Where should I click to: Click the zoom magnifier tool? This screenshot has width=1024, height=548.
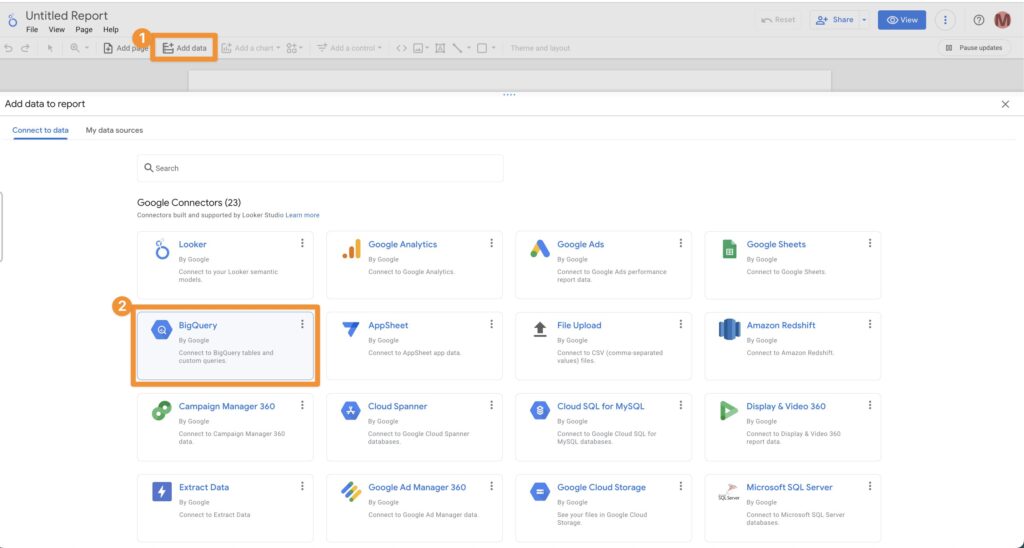click(74, 48)
